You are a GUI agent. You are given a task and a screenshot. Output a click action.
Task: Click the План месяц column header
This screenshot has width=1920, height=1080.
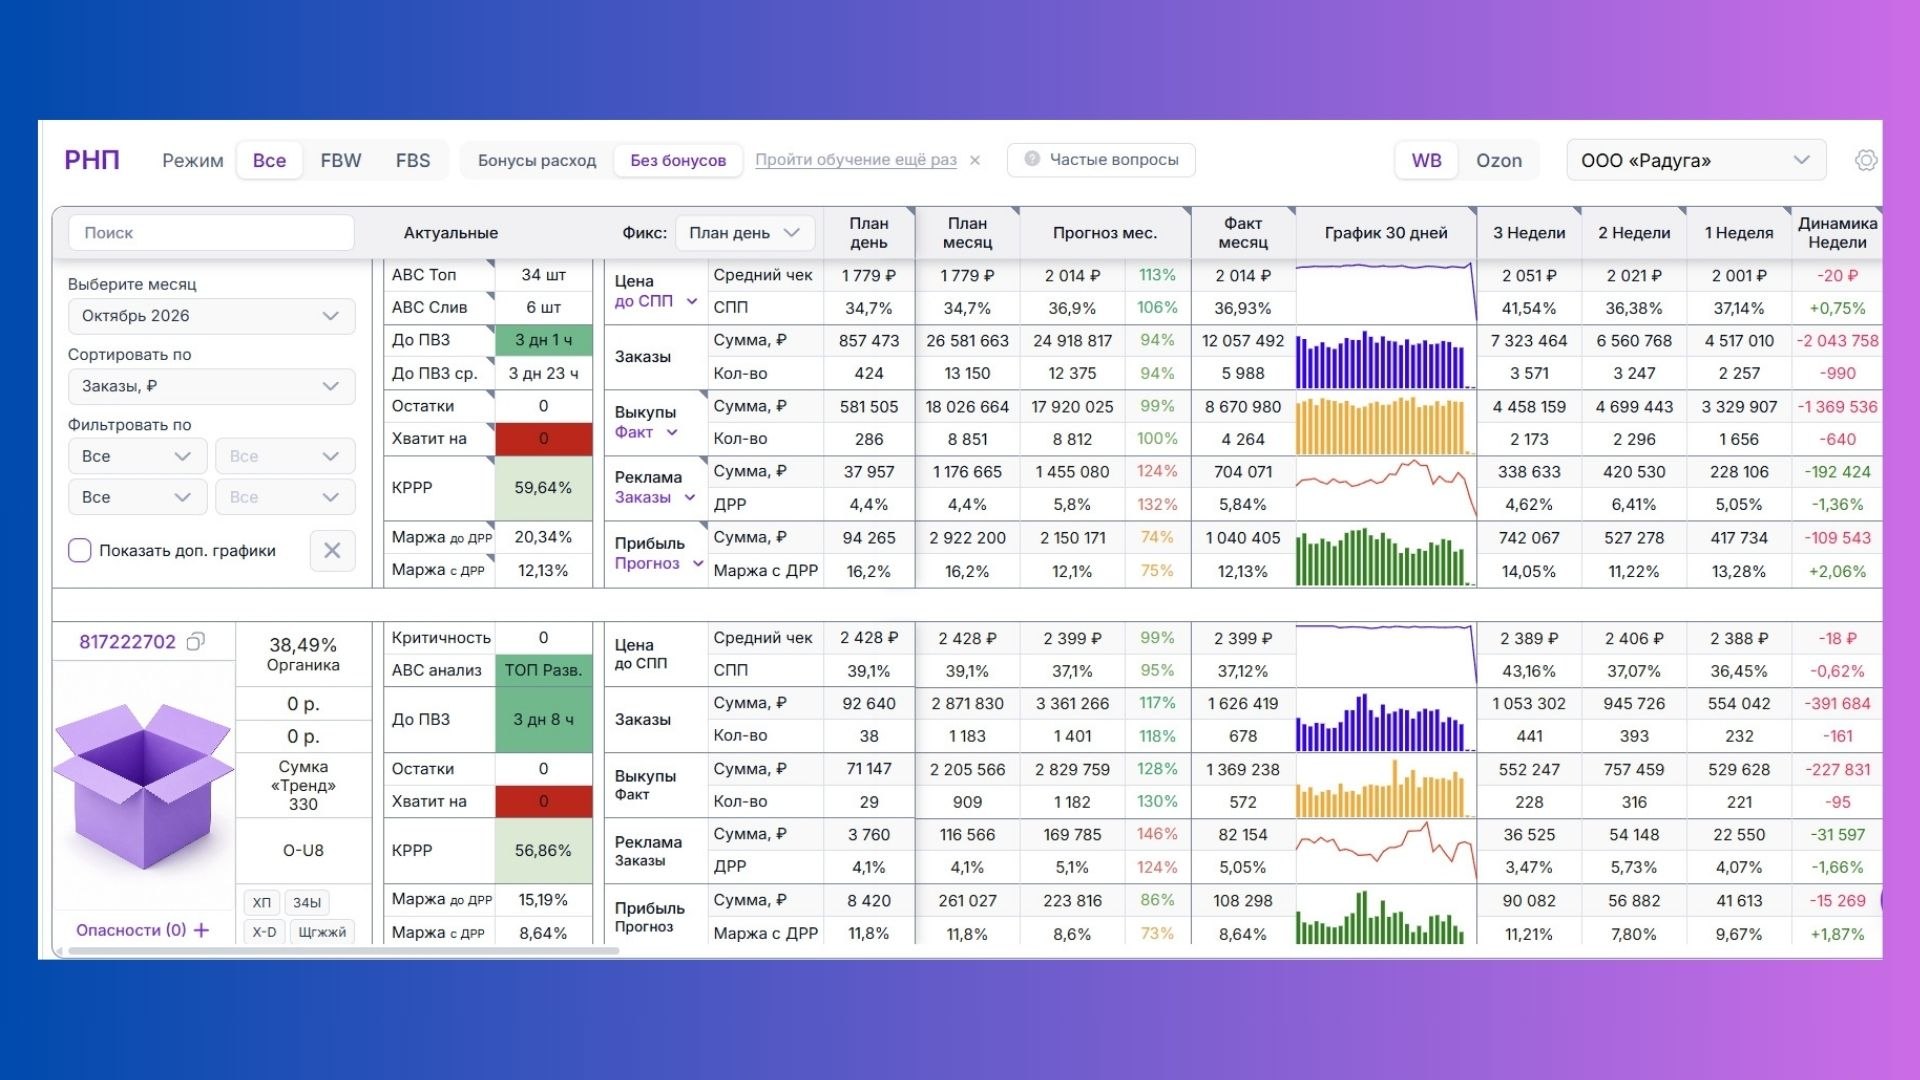tap(967, 233)
